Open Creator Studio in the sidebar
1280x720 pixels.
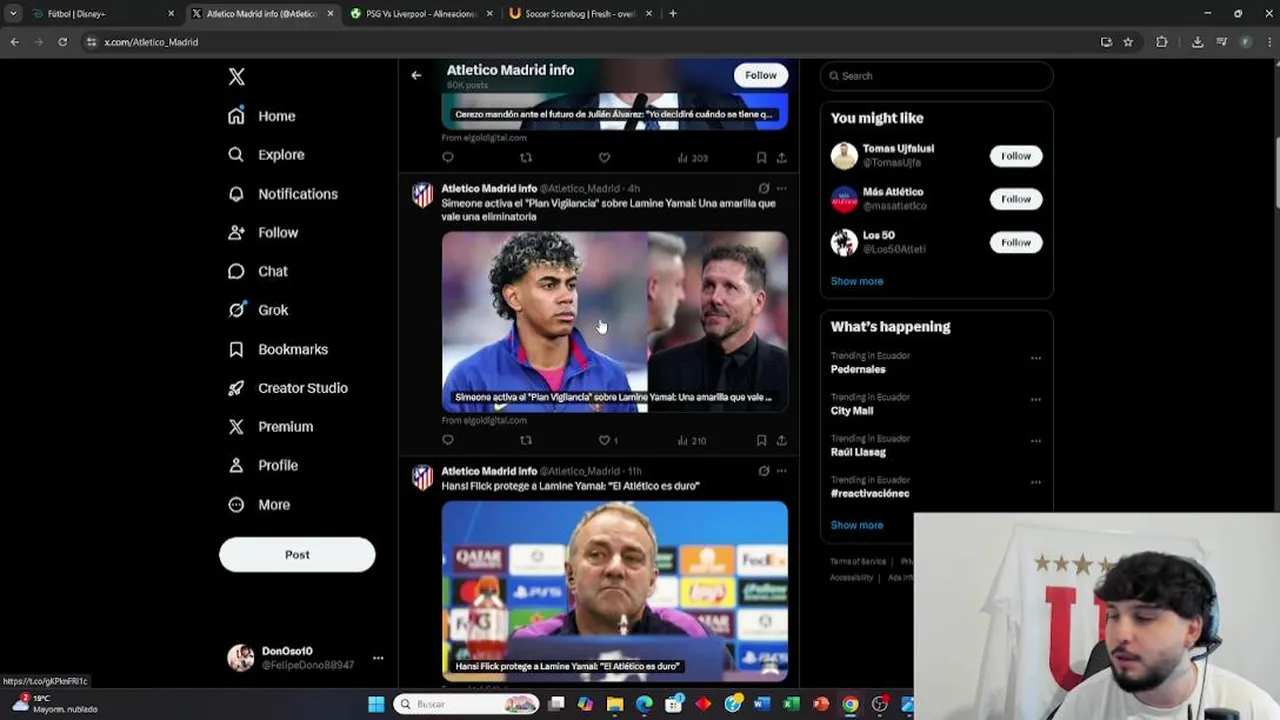(288, 388)
